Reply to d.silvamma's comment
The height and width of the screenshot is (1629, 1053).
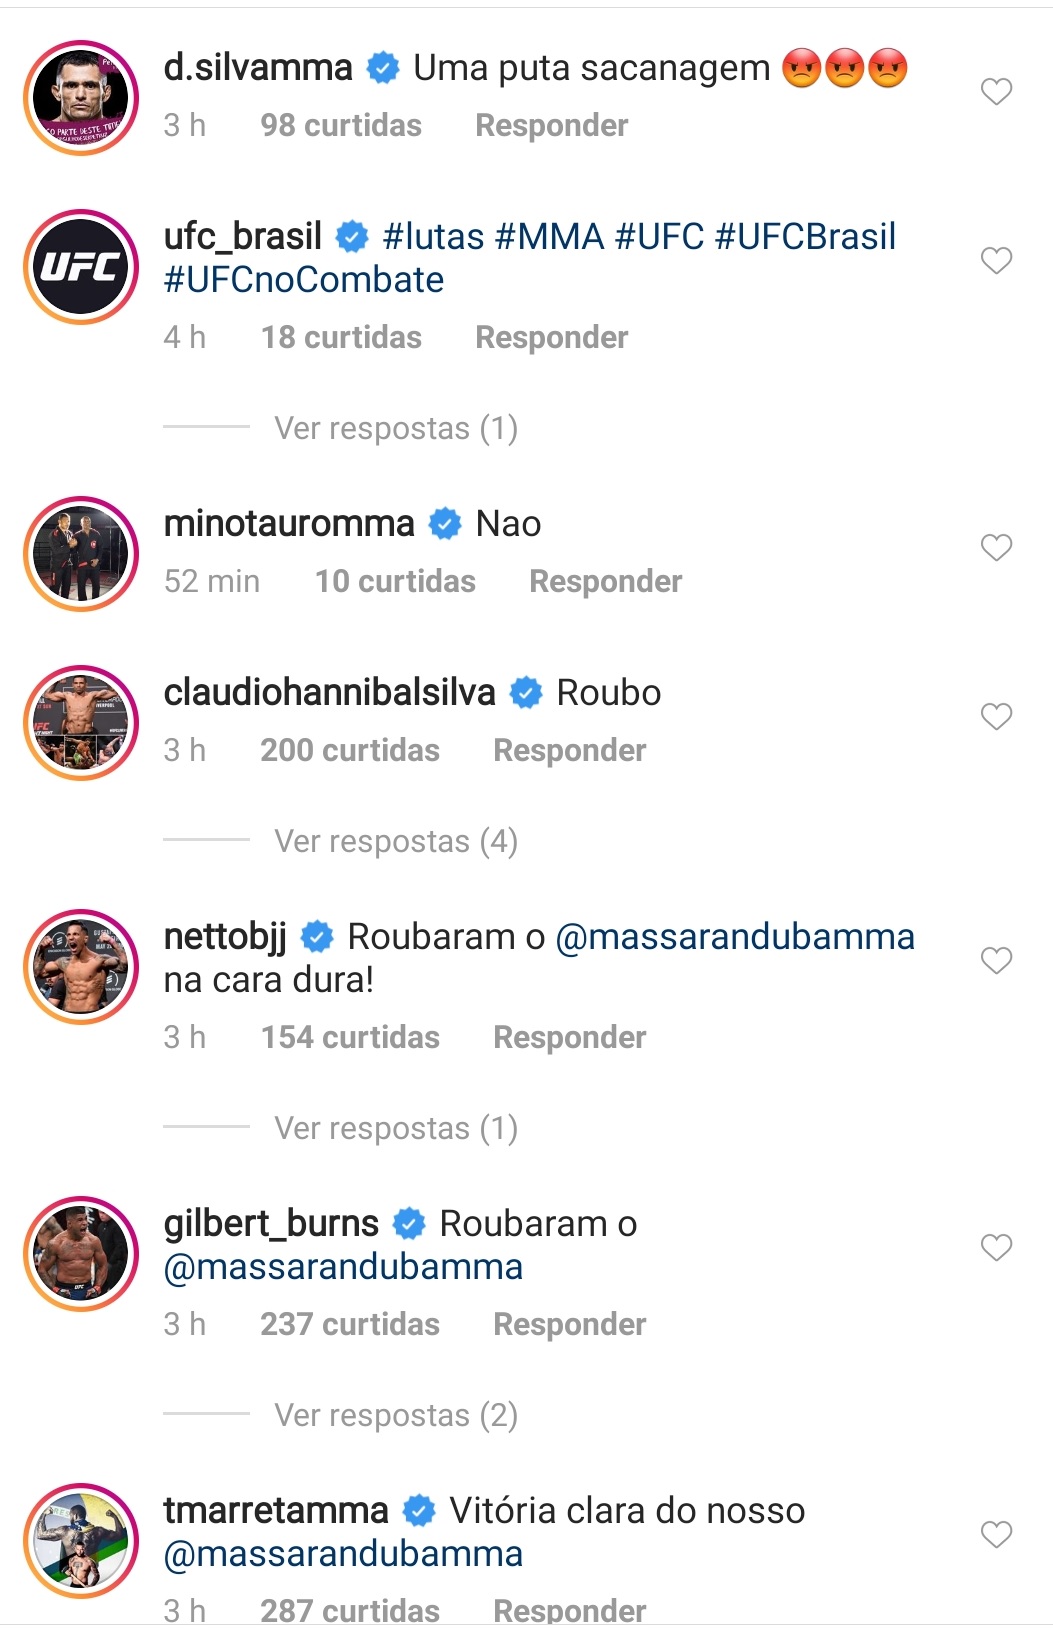(x=551, y=126)
